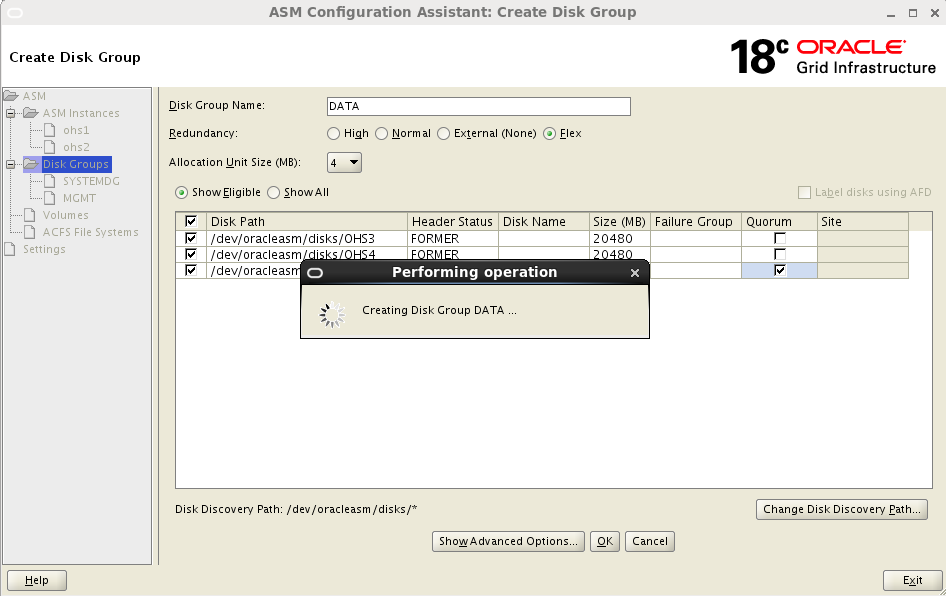Viewport: 946px width, 596px height.
Task: Uncheck the OHS4 disk row checkbox
Action: pos(191,254)
